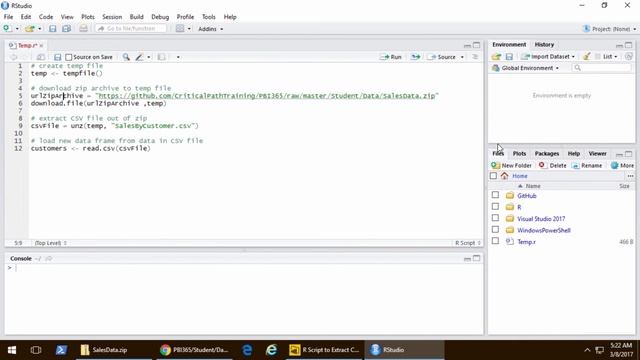Click the editor Save icon beside Source on Save
Screen dimensions: 640x360
58,57
